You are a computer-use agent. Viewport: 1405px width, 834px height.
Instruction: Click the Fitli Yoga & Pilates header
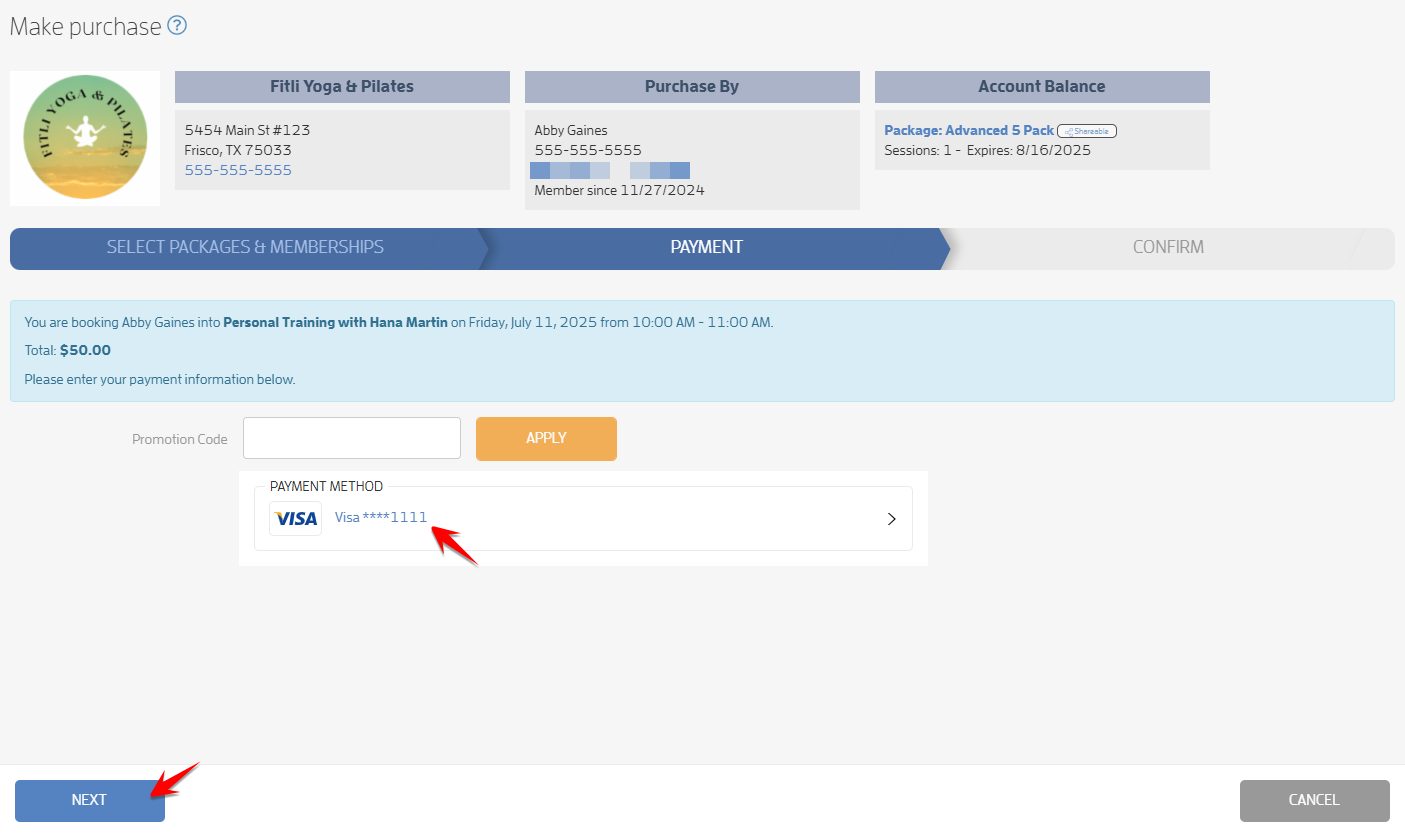pos(342,87)
